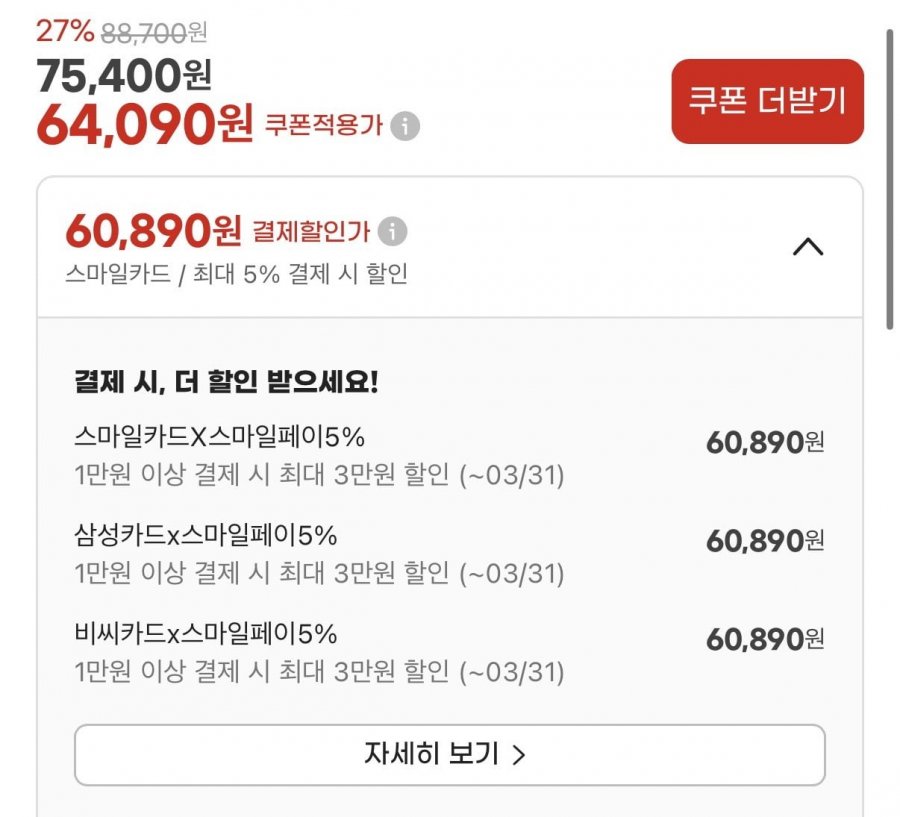This screenshot has width=900, height=817.
Task: Click the info icon beside 결제할인가
Action: 392,232
